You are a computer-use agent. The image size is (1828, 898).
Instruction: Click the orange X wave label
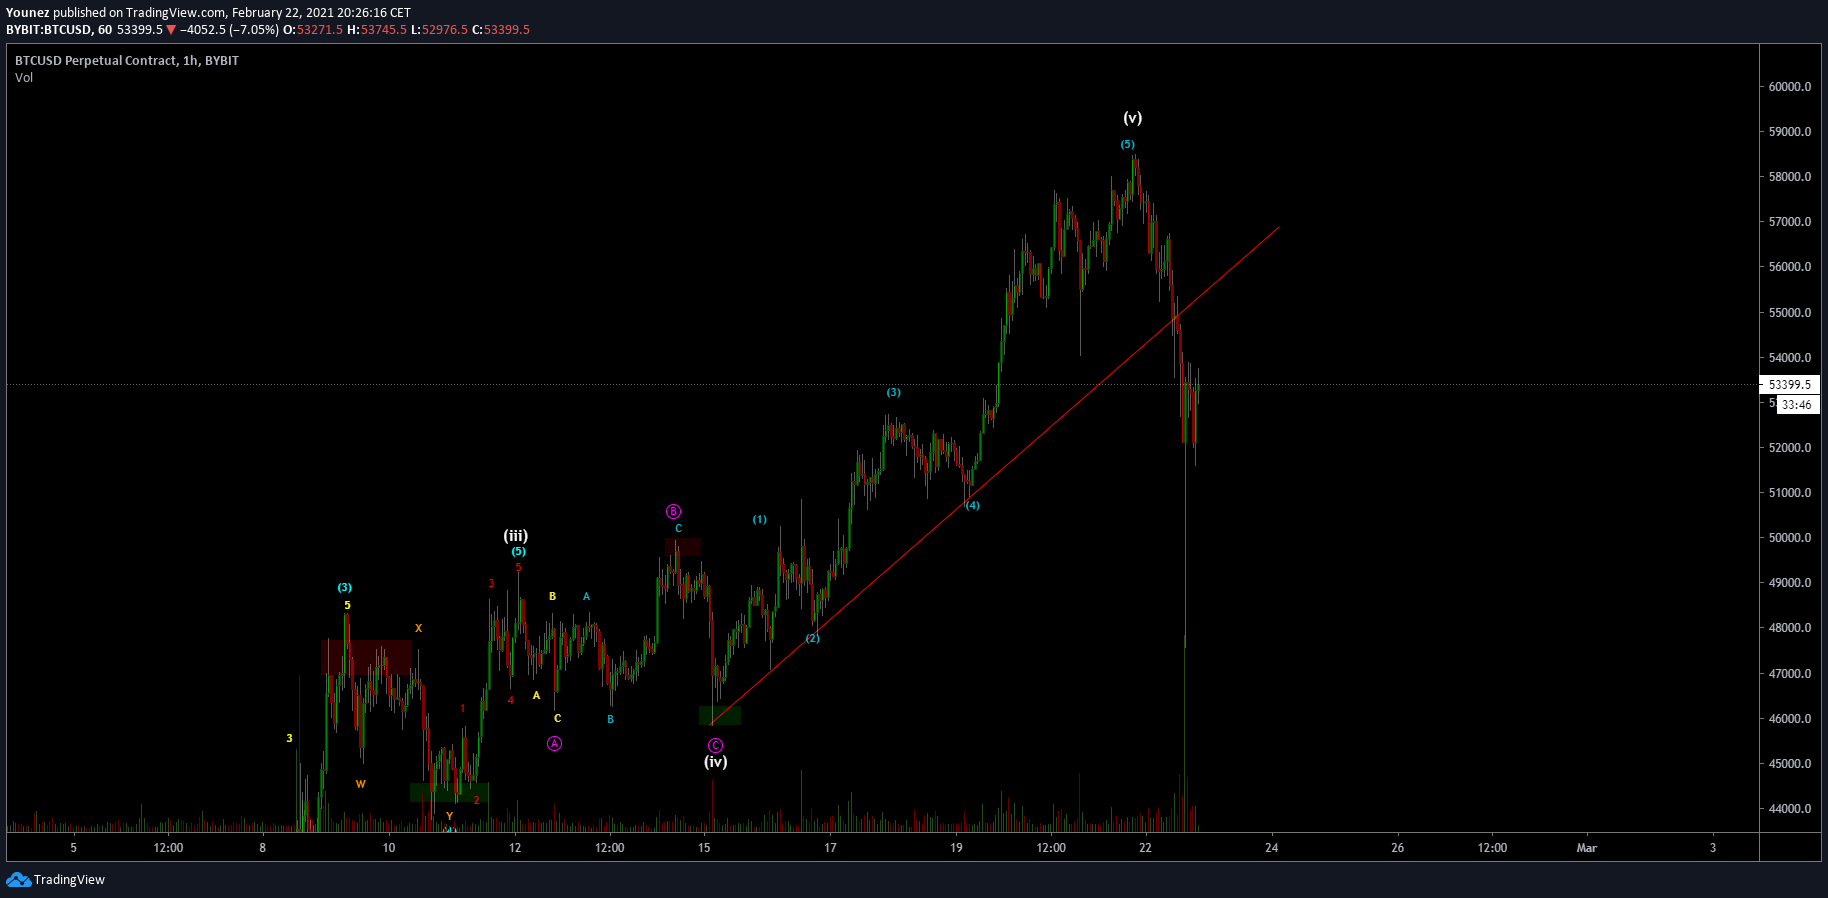(x=418, y=629)
